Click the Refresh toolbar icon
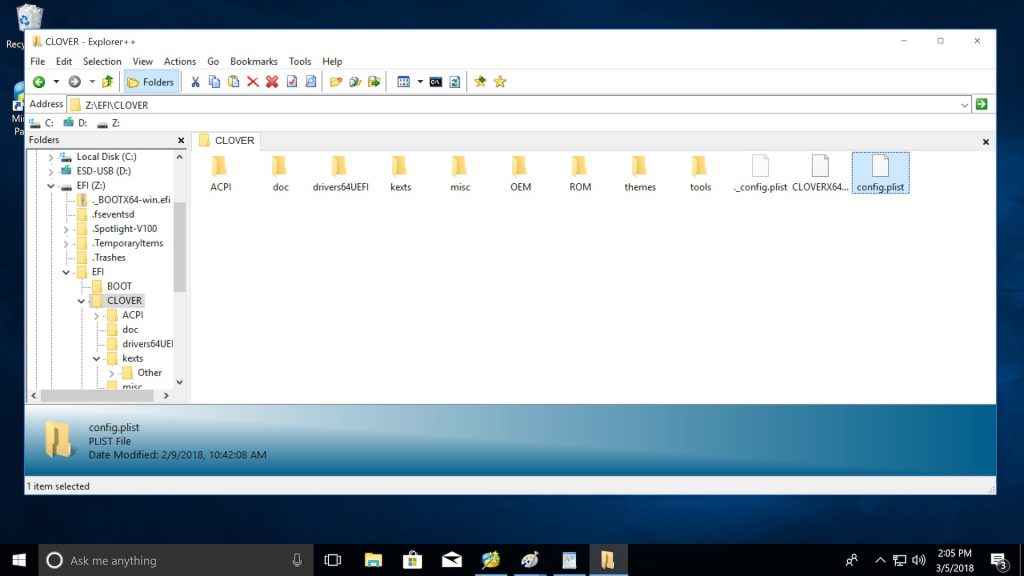The image size is (1024, 576). pos(455,82)
